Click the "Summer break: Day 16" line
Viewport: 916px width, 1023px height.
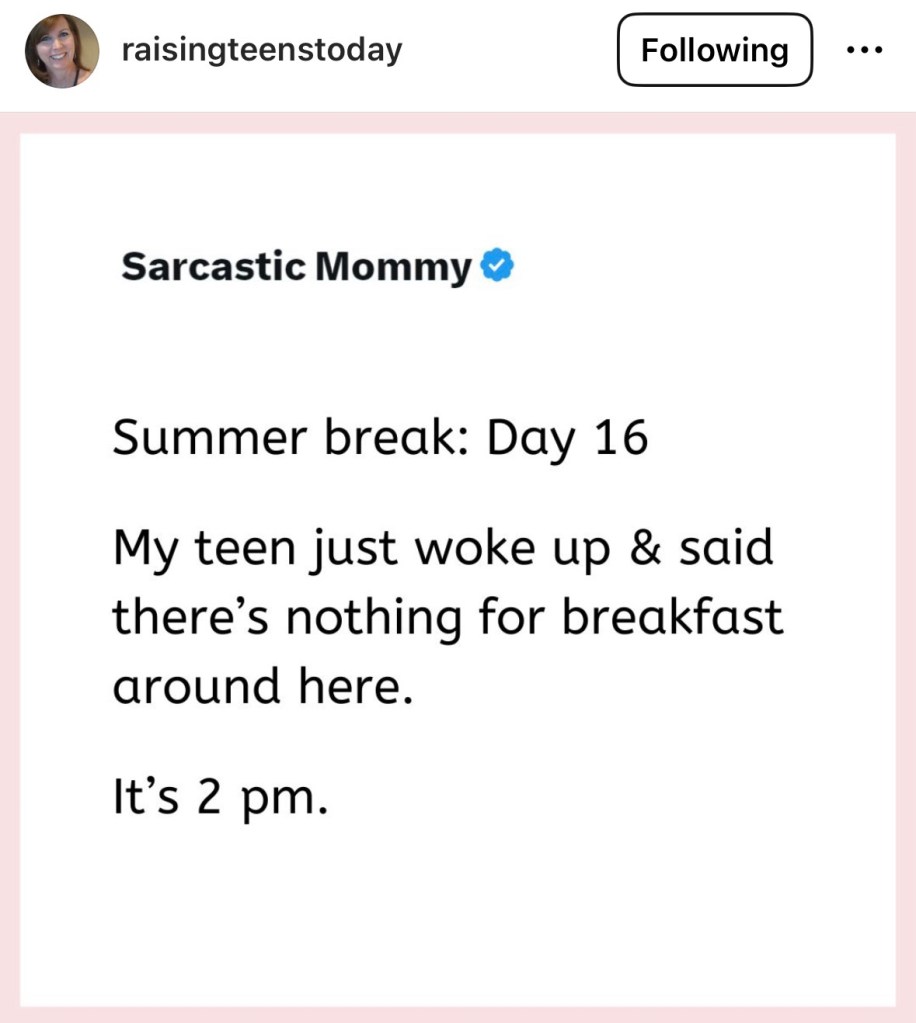(x=380, y=440)
